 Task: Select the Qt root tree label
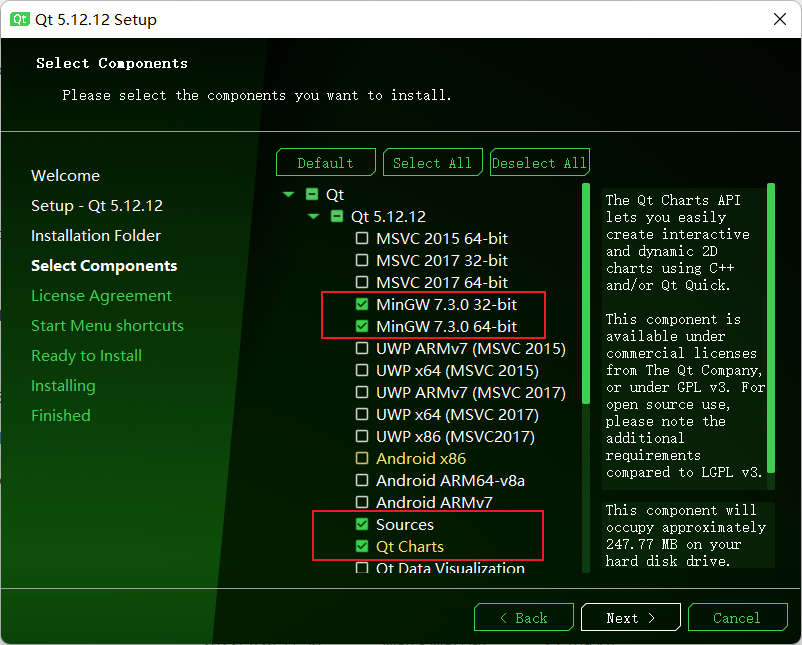(x=335, y=194)
